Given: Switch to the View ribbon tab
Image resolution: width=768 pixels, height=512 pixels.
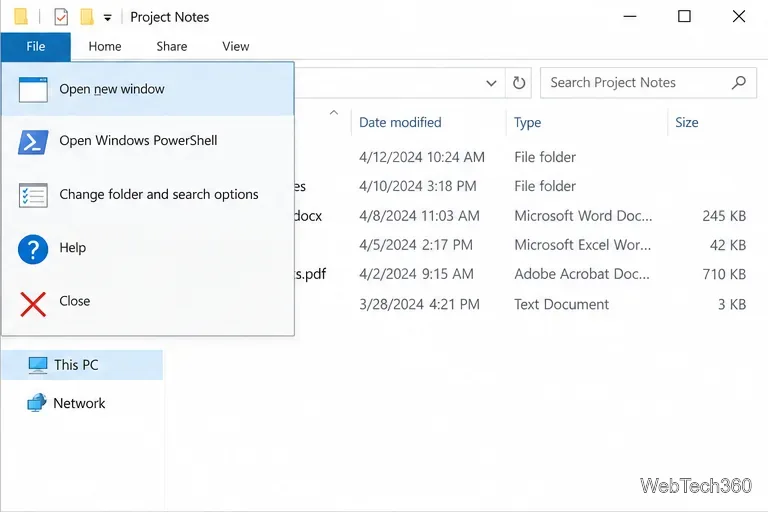Looking at the screenshot, I should (236, 47).
